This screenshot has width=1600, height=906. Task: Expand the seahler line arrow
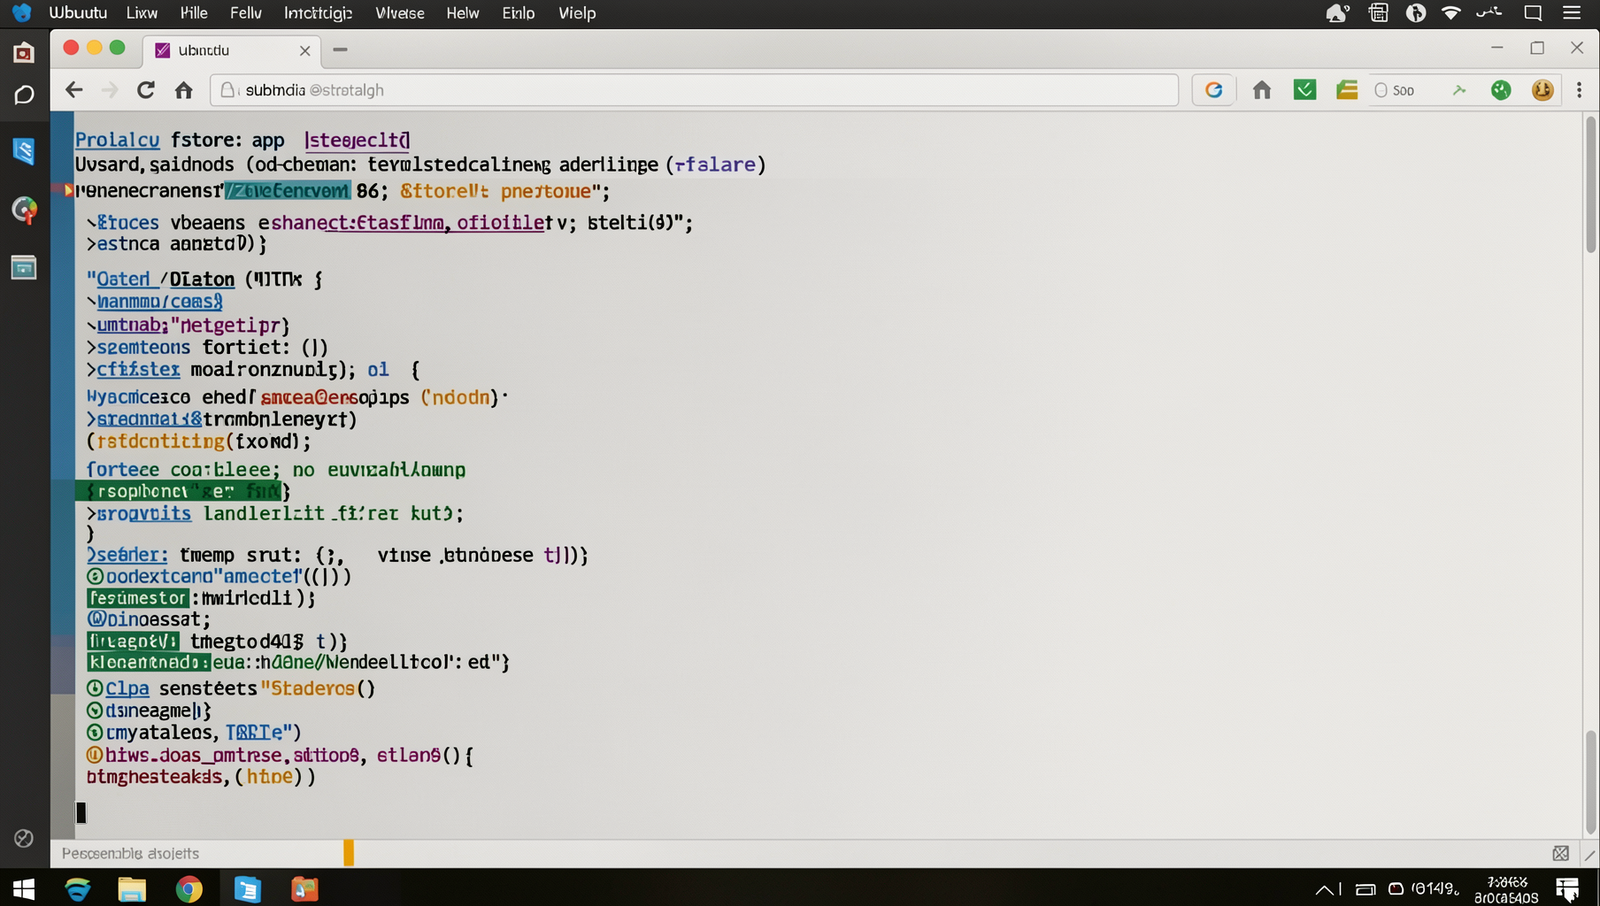91,554
